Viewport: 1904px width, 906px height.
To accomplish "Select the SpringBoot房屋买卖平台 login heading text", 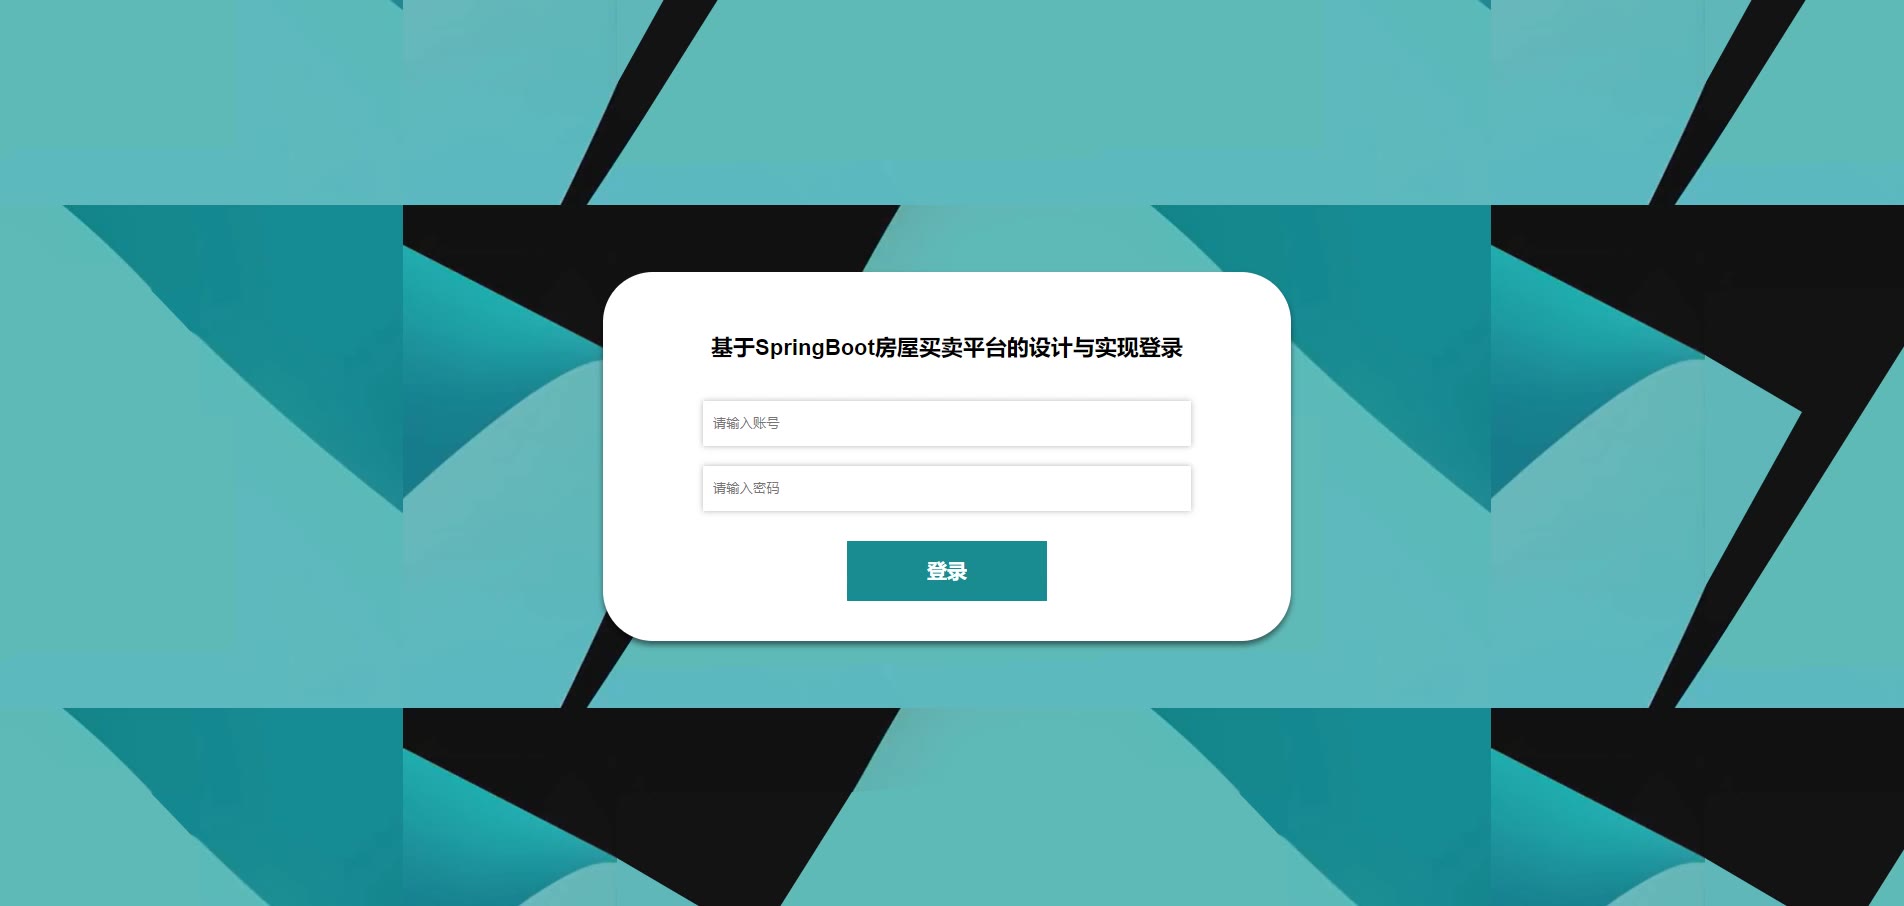I will pos(946,348).
